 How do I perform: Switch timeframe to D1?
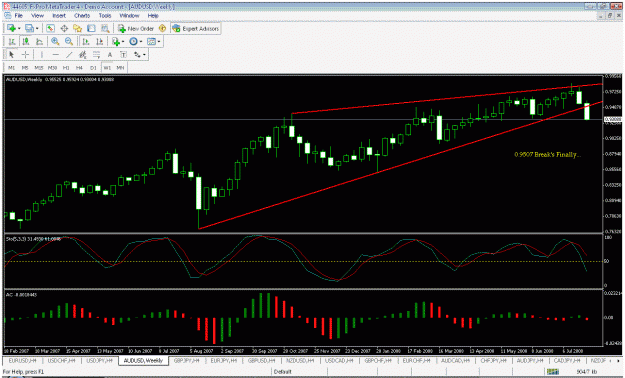(x=93, y=68)
